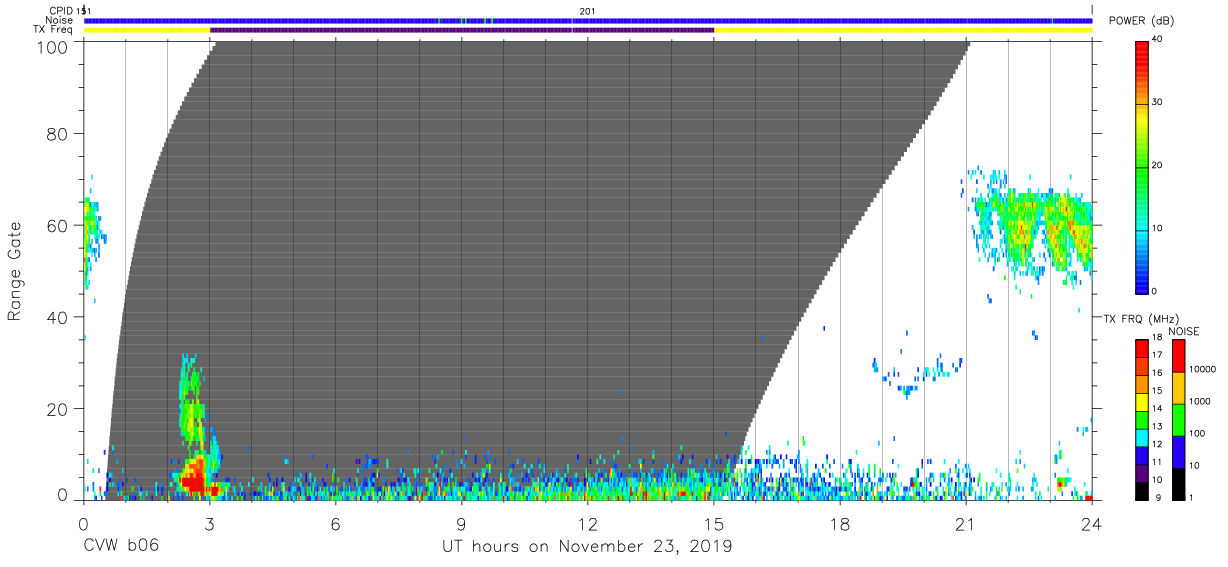Image resolution: width=1228 pixels, height=567 pixels.
Task: Click the 1000 label on NOISE colorbar
Action: 1199,401
